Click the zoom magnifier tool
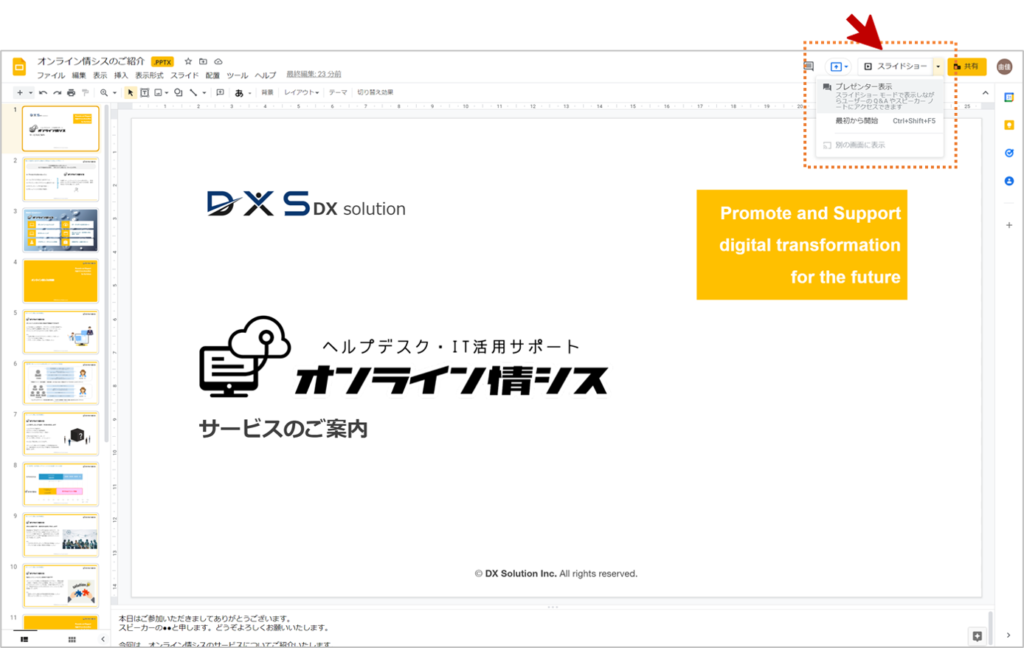Image resolution: width=1024 pixels, height=648 pixels. tap(104, 93)
